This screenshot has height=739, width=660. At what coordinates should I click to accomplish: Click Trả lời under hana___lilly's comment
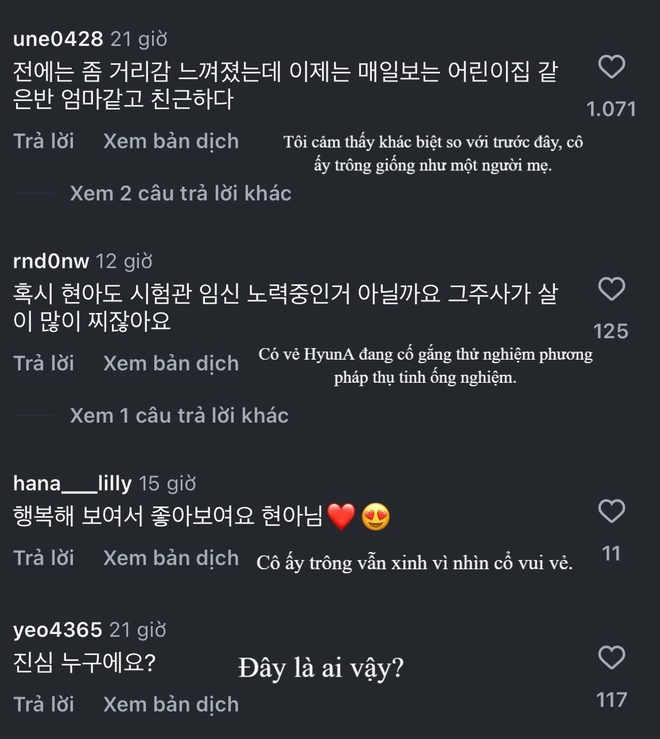tap(44, 558)
